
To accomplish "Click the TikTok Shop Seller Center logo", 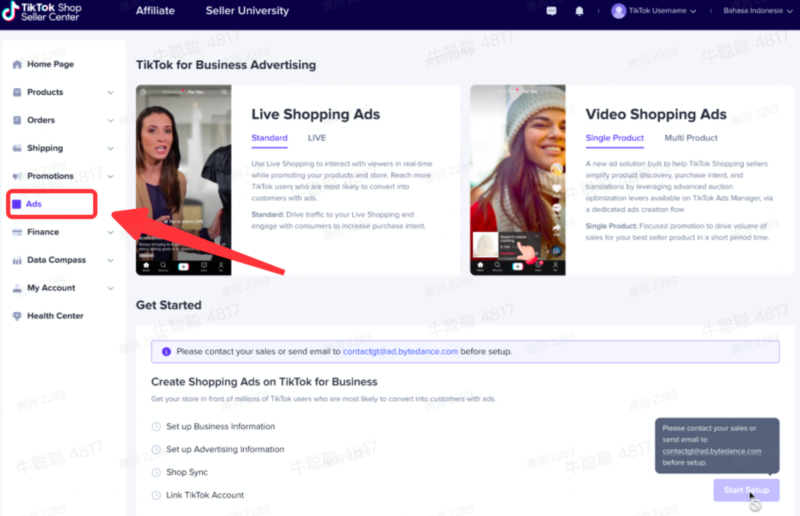I will click(x=42, y=11).
